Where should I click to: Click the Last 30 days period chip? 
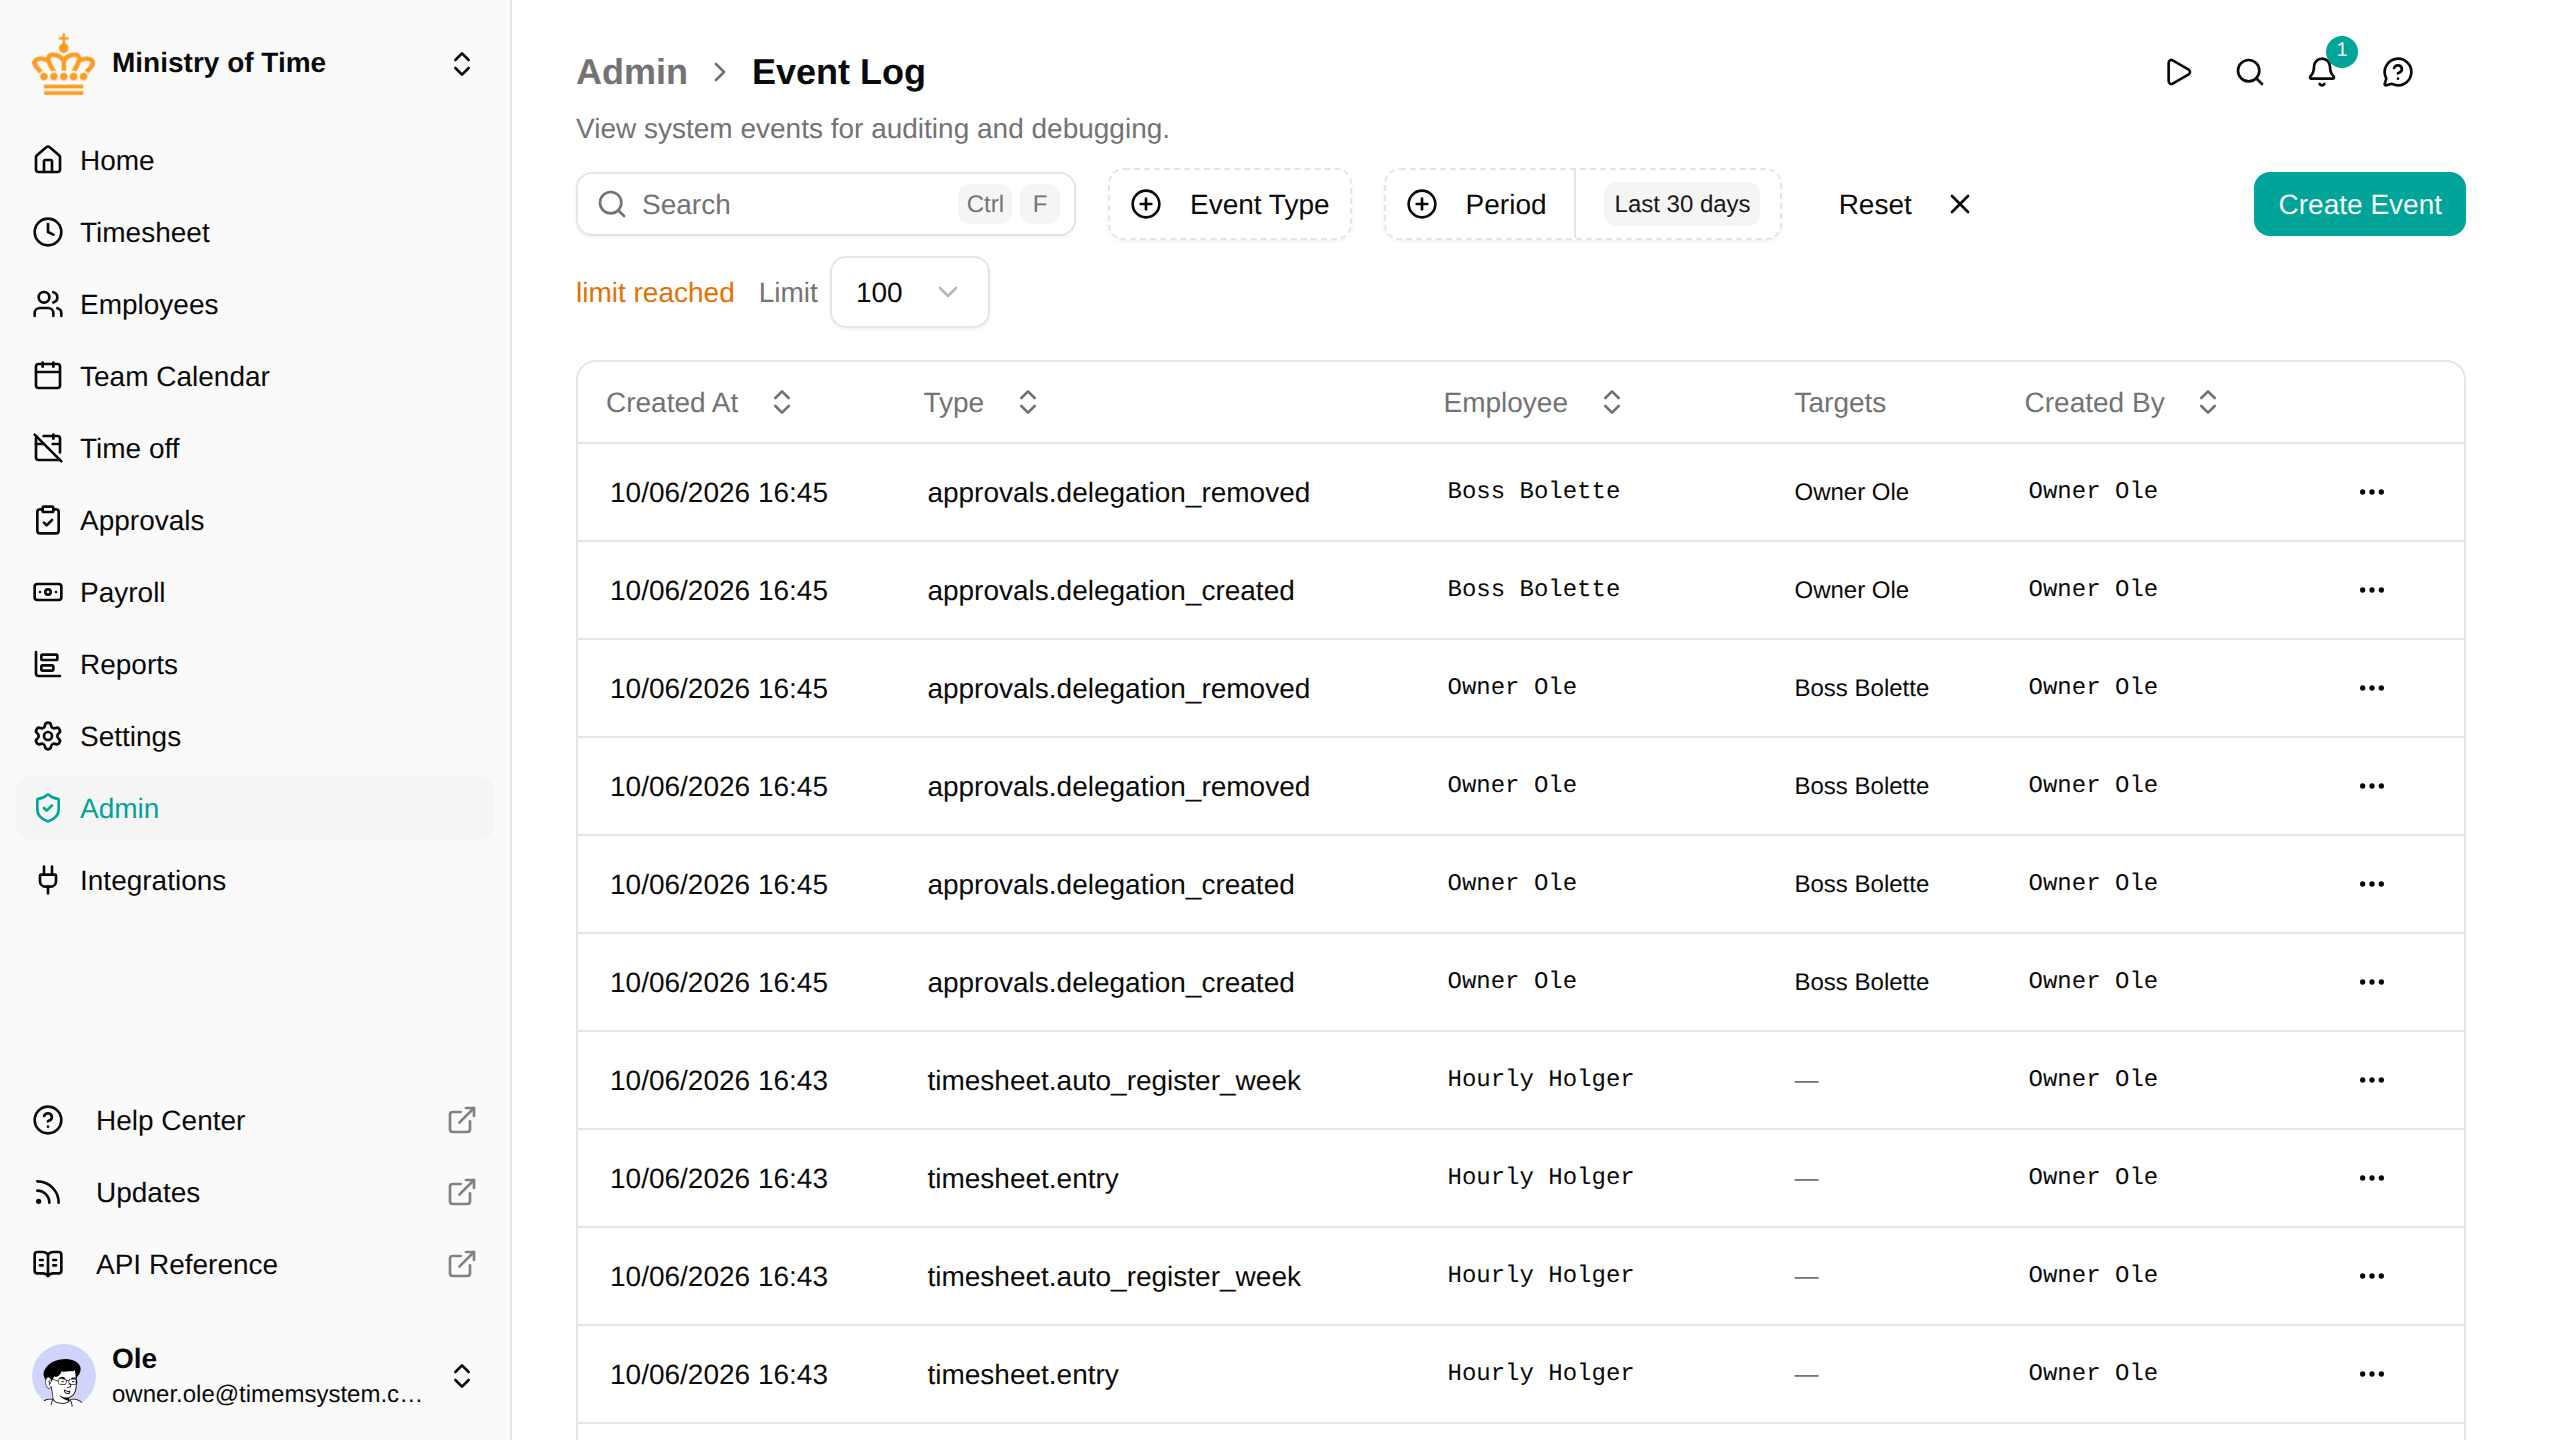pos(1682,204)
